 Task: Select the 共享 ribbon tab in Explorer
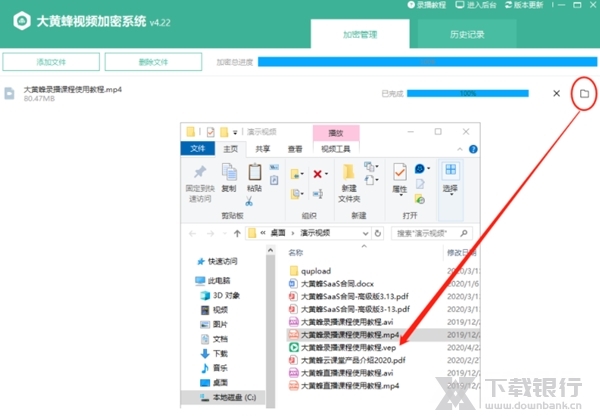click(262, 149)
